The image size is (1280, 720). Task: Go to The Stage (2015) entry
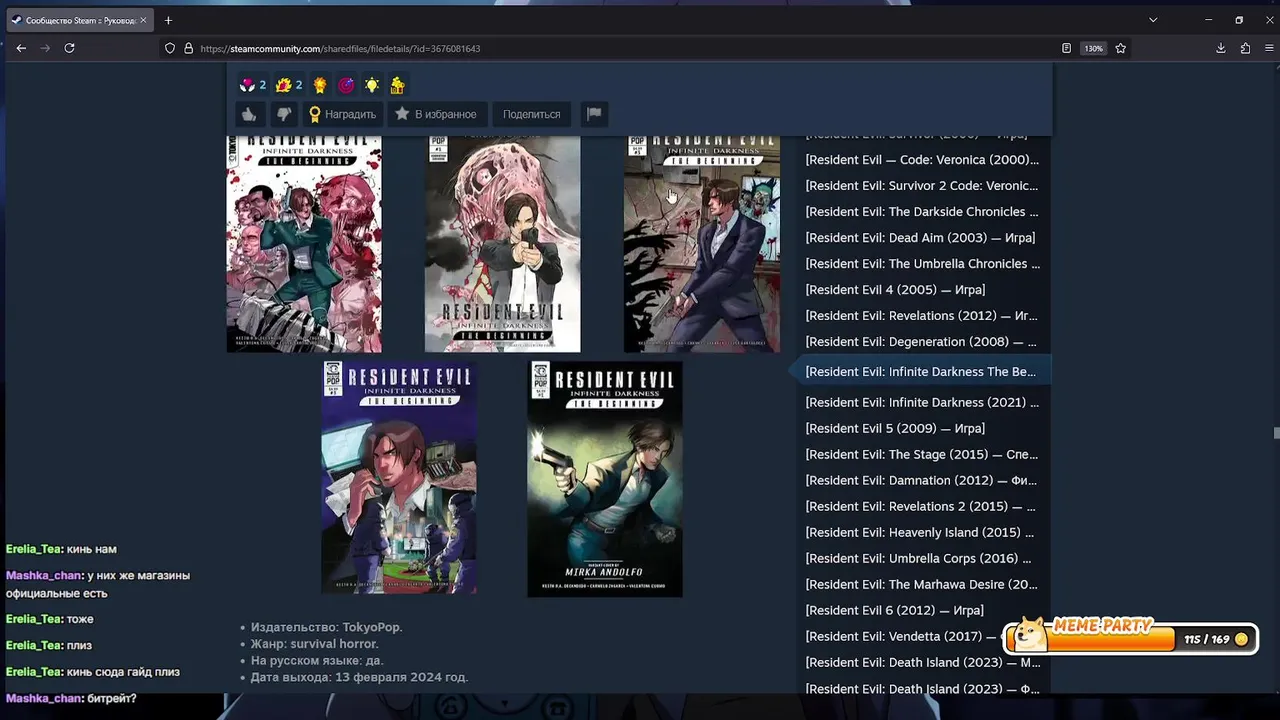click(x=921, y=454)
